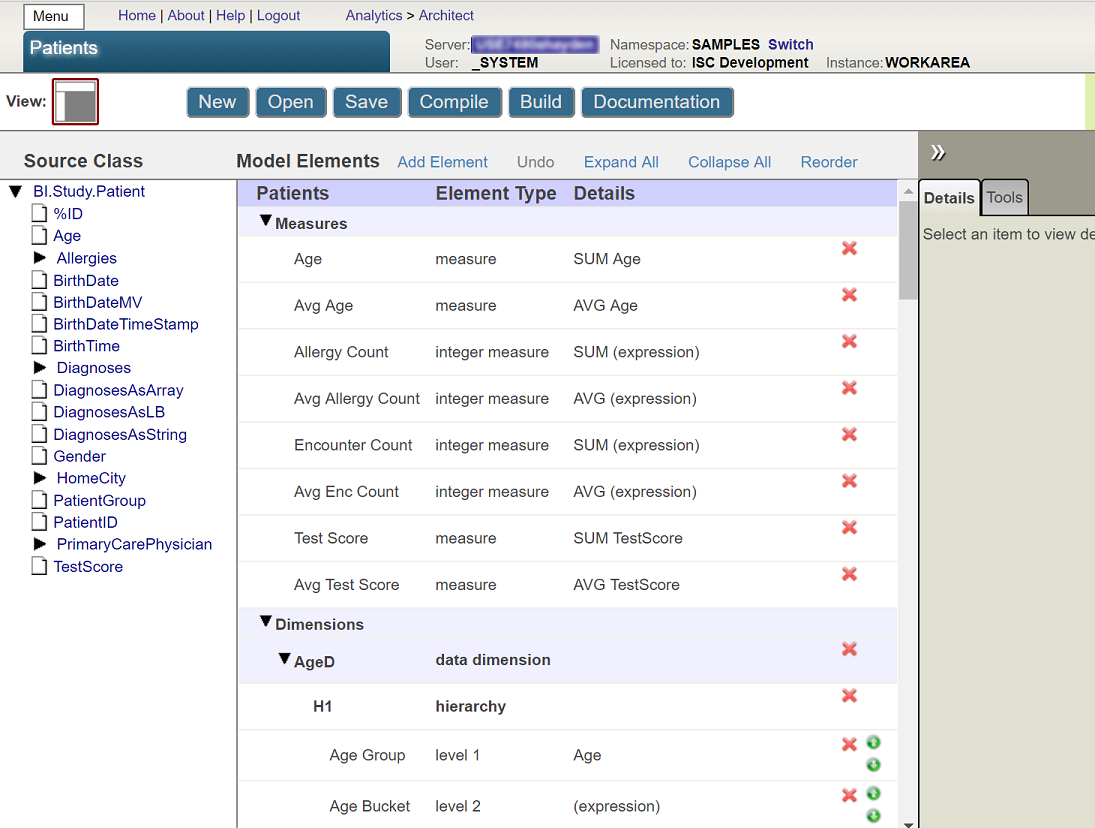Click the model elements vertical scrollbar thumb

click(x=908, y=250)
